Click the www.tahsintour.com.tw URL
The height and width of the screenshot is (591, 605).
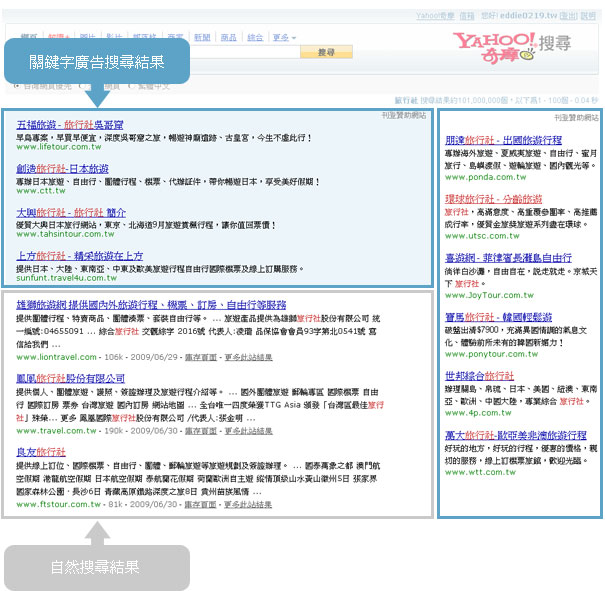65,234
